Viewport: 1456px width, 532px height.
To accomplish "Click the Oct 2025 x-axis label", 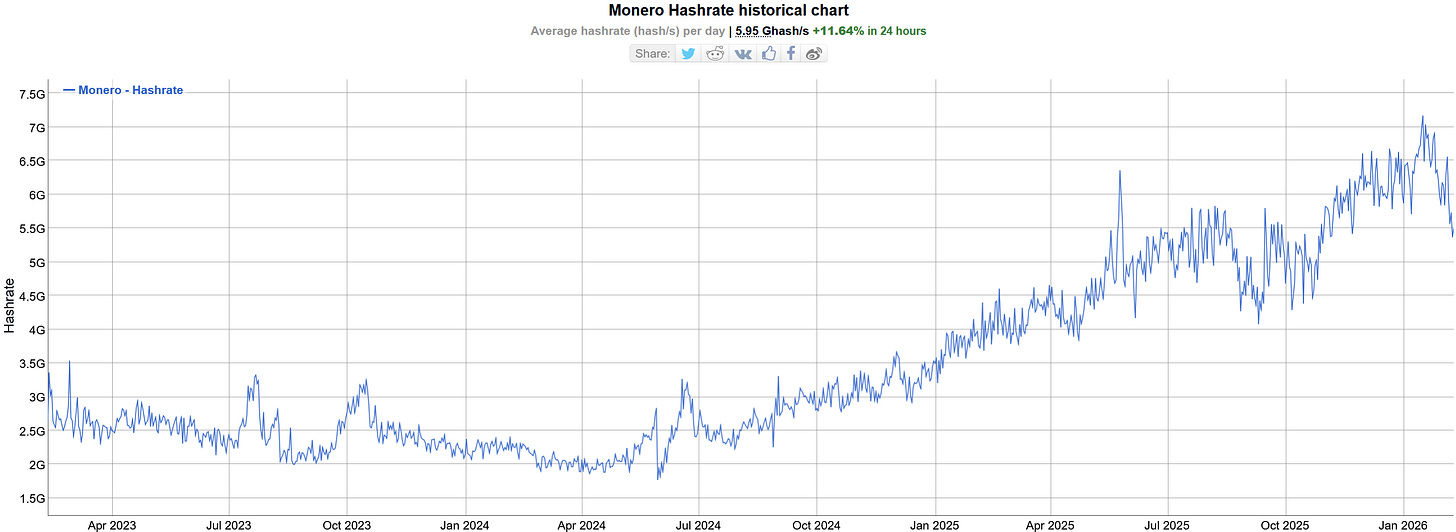I will click(x=1285, y=524).
